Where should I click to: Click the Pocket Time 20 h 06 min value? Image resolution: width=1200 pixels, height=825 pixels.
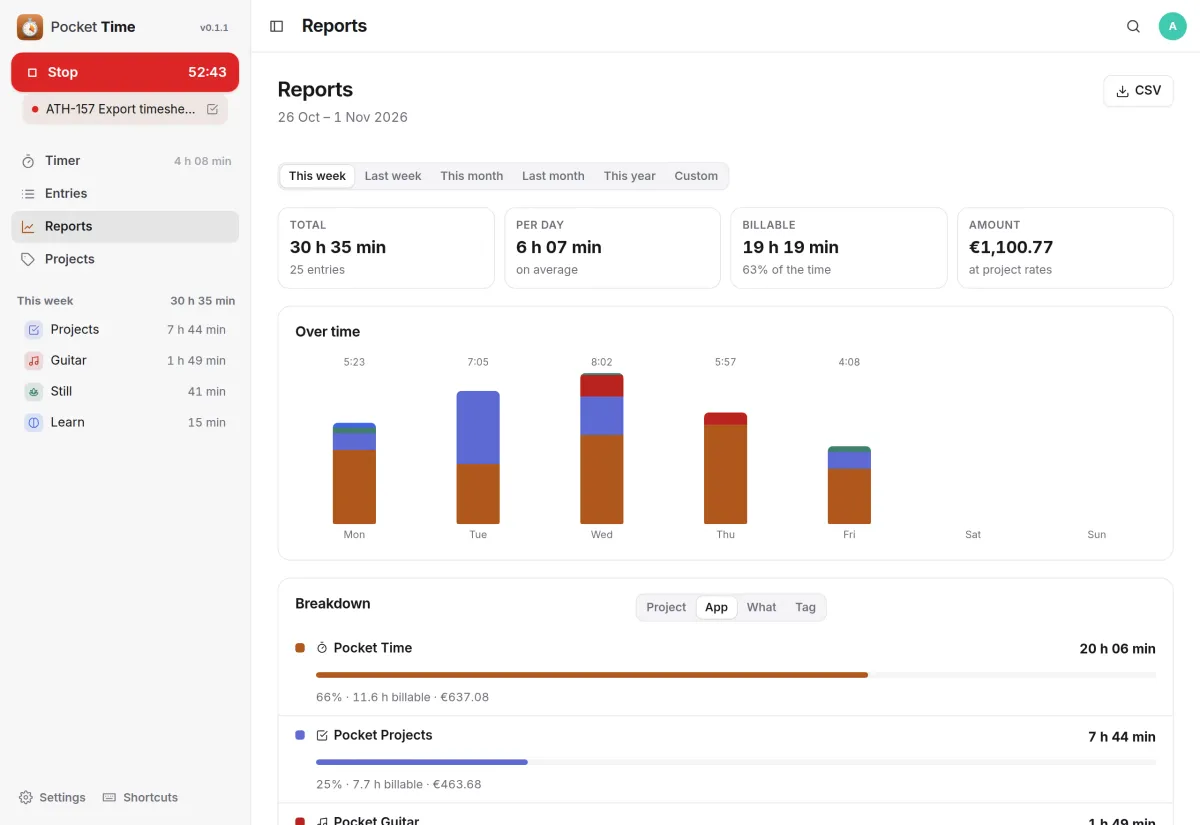tap(1117, 649)
